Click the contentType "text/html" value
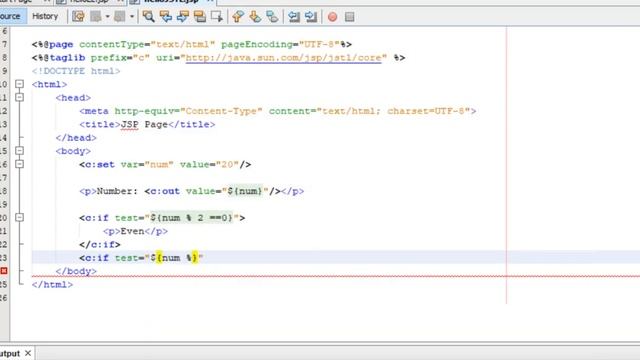640x360 pixels. 182,44
